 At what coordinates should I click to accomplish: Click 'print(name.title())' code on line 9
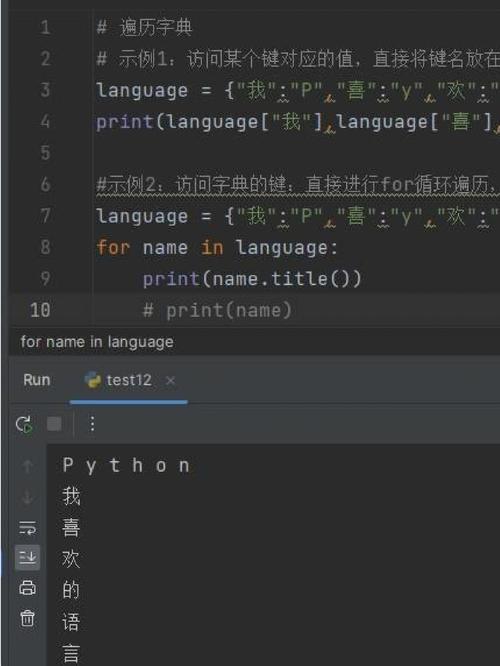[251, 279]
